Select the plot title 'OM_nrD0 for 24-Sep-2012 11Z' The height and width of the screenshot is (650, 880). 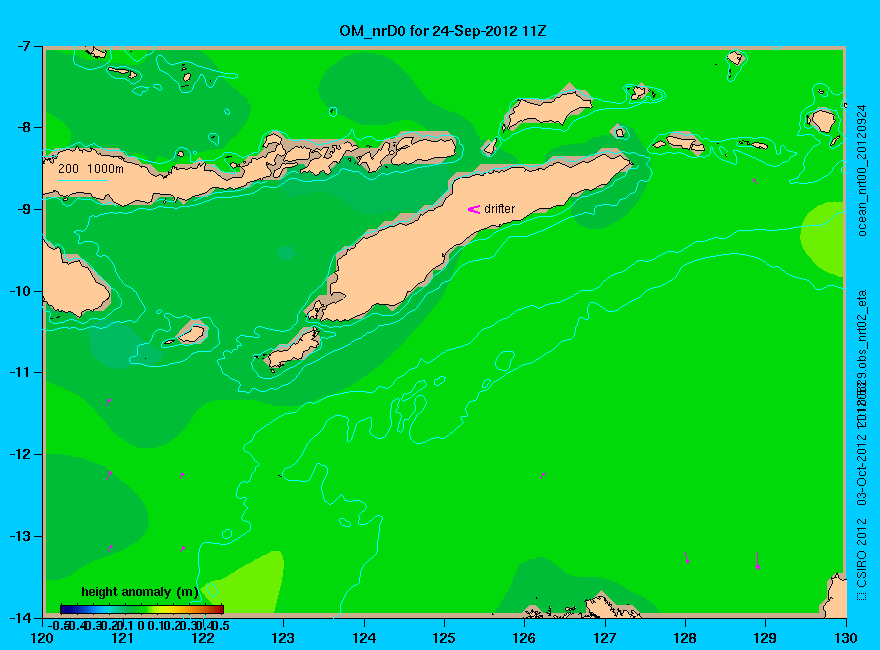[442, 31]
